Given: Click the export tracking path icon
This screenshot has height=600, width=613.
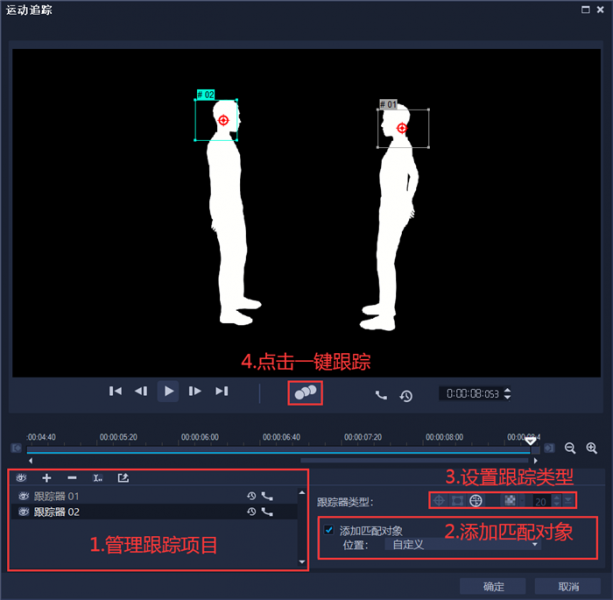Looking at the screenshot, I should [123, 478].
